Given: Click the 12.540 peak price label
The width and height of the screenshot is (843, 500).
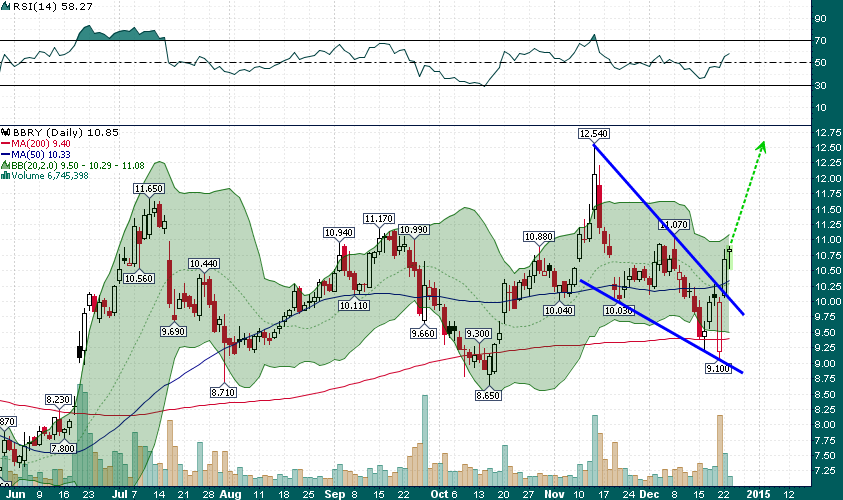Looking at the screenshot, I should [594, 133].
